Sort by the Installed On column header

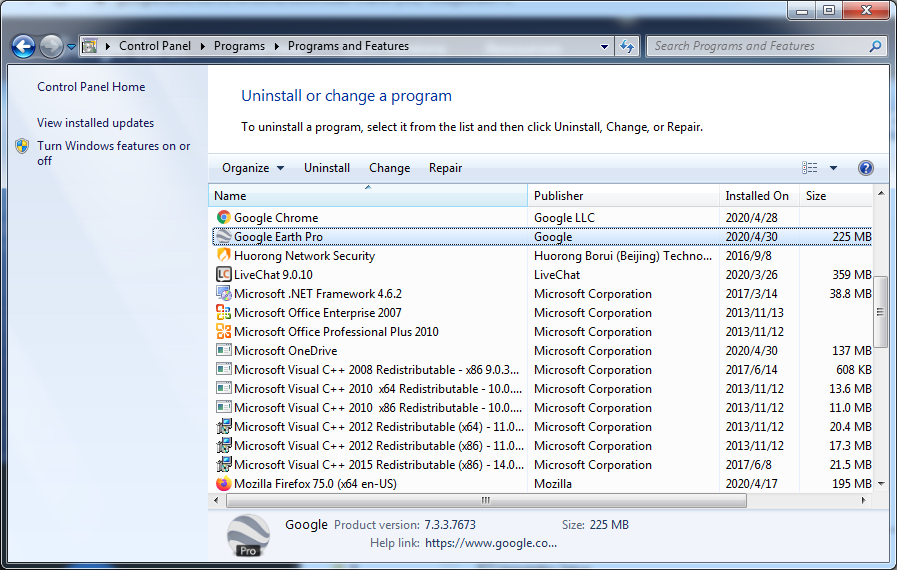coord(759,195)
